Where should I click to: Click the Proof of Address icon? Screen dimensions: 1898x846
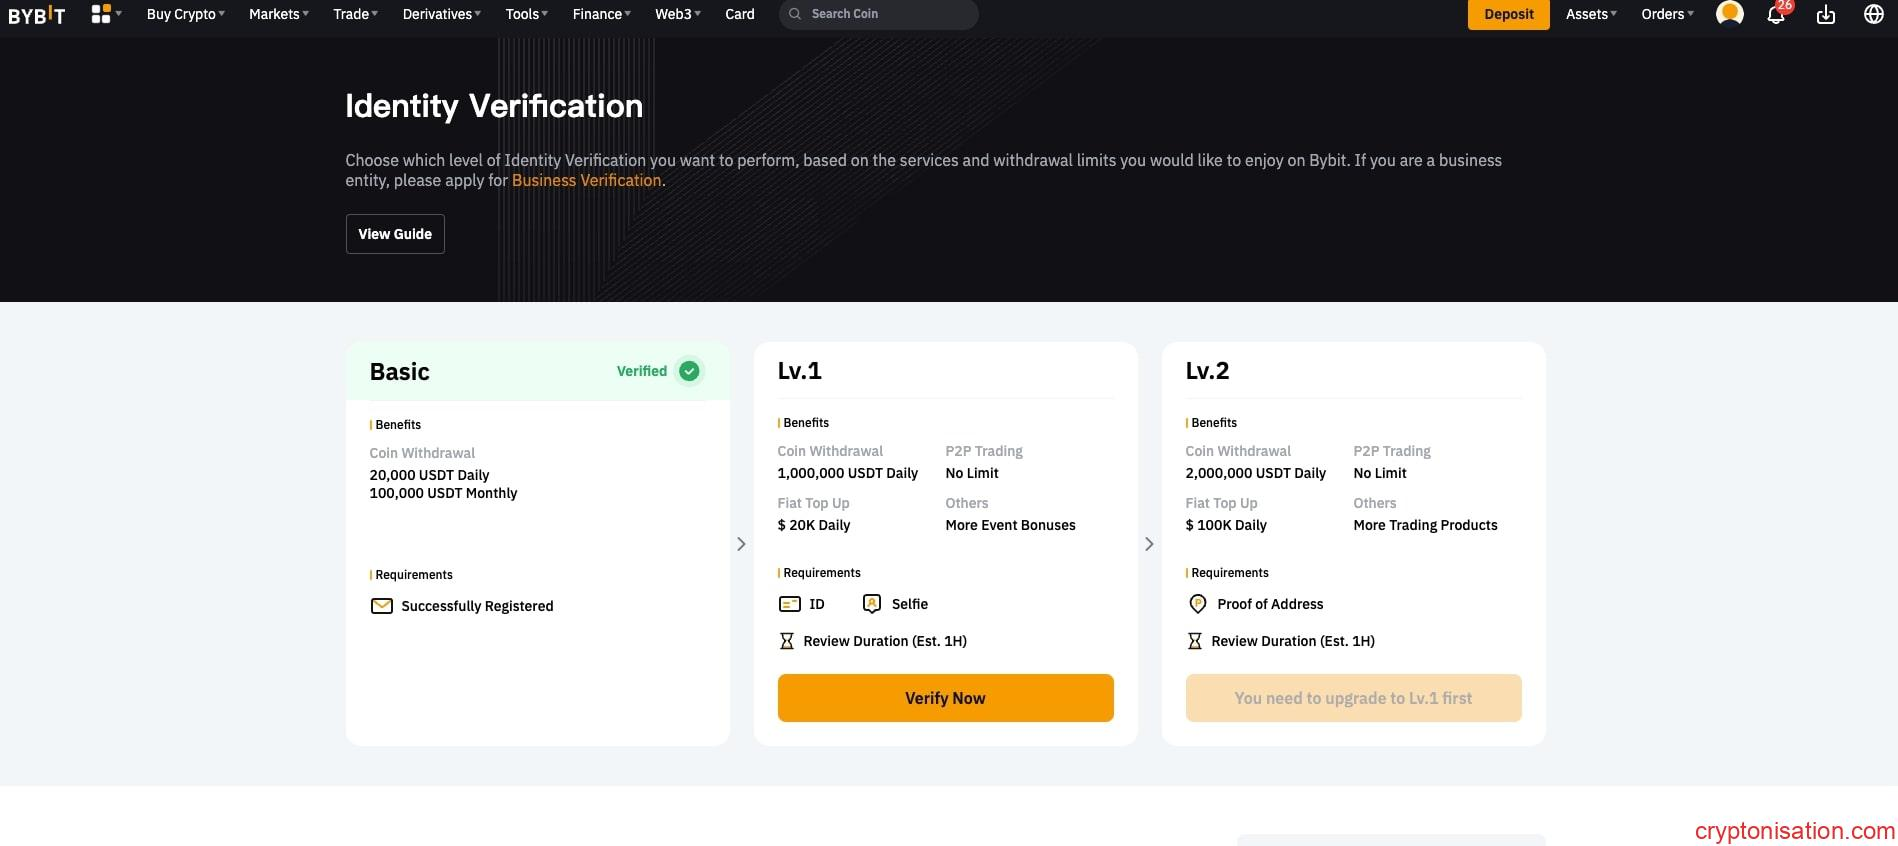[1197, 604]
